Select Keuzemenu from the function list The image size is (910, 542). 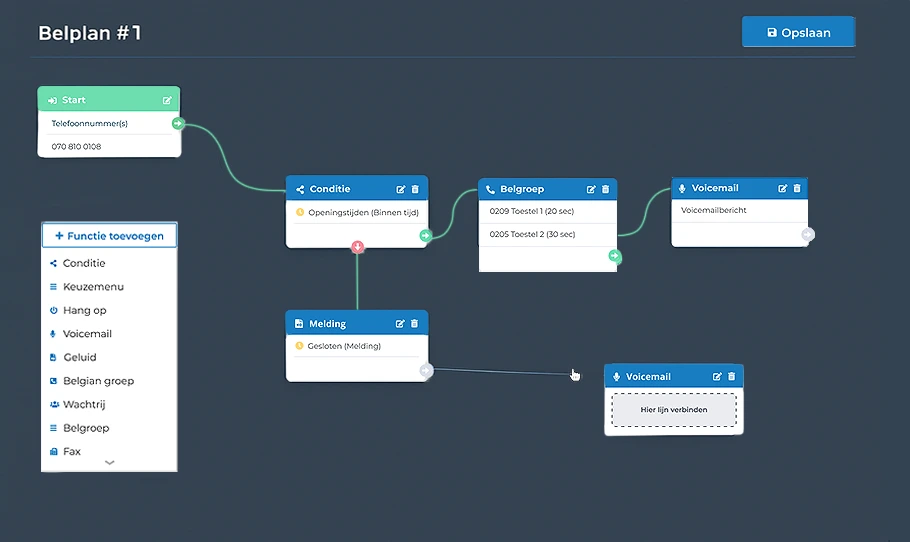93,287
